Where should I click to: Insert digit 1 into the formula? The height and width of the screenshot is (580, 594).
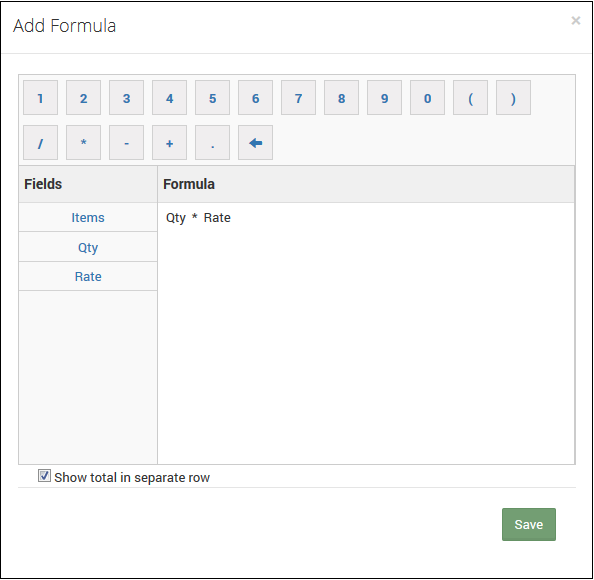pos(41,98)
